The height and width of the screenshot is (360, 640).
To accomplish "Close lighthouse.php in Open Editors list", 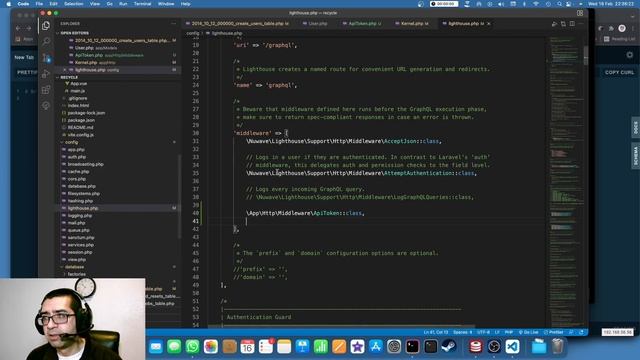I will point(64,70).
